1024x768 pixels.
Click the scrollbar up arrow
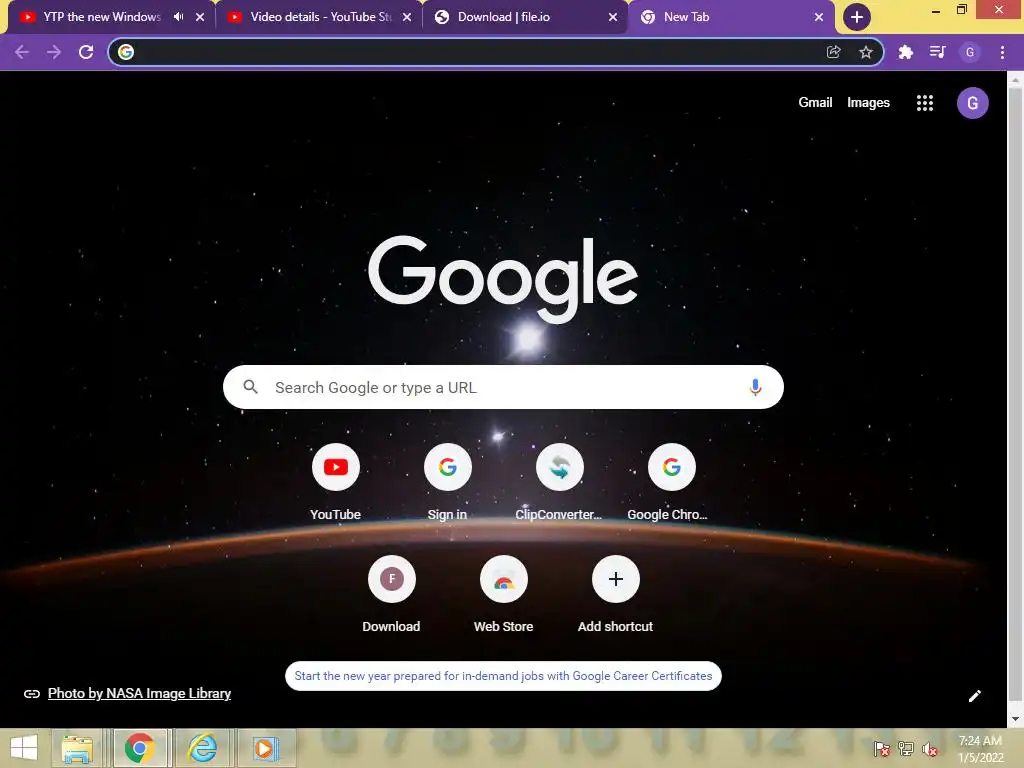(x=1015, y=80)
